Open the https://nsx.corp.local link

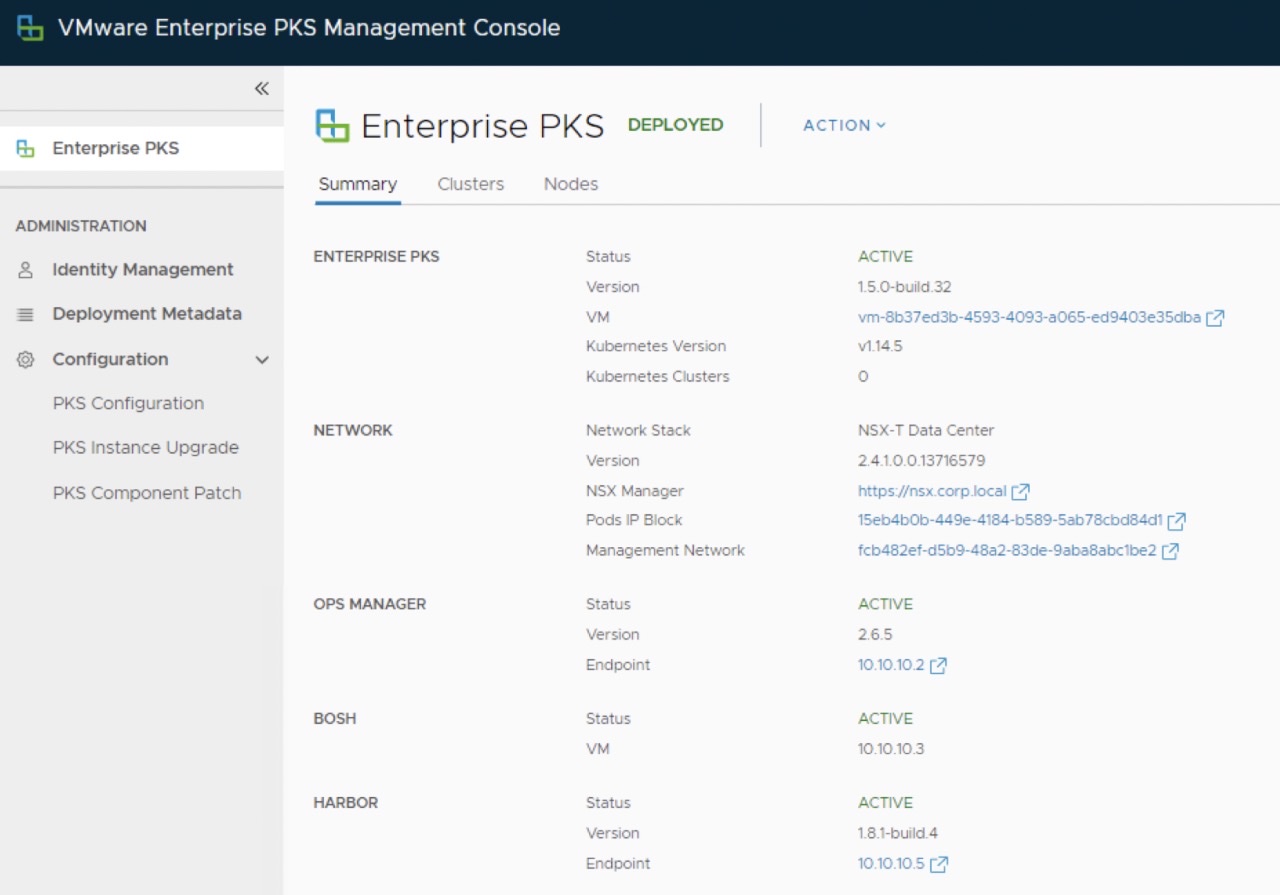[932, 491]
